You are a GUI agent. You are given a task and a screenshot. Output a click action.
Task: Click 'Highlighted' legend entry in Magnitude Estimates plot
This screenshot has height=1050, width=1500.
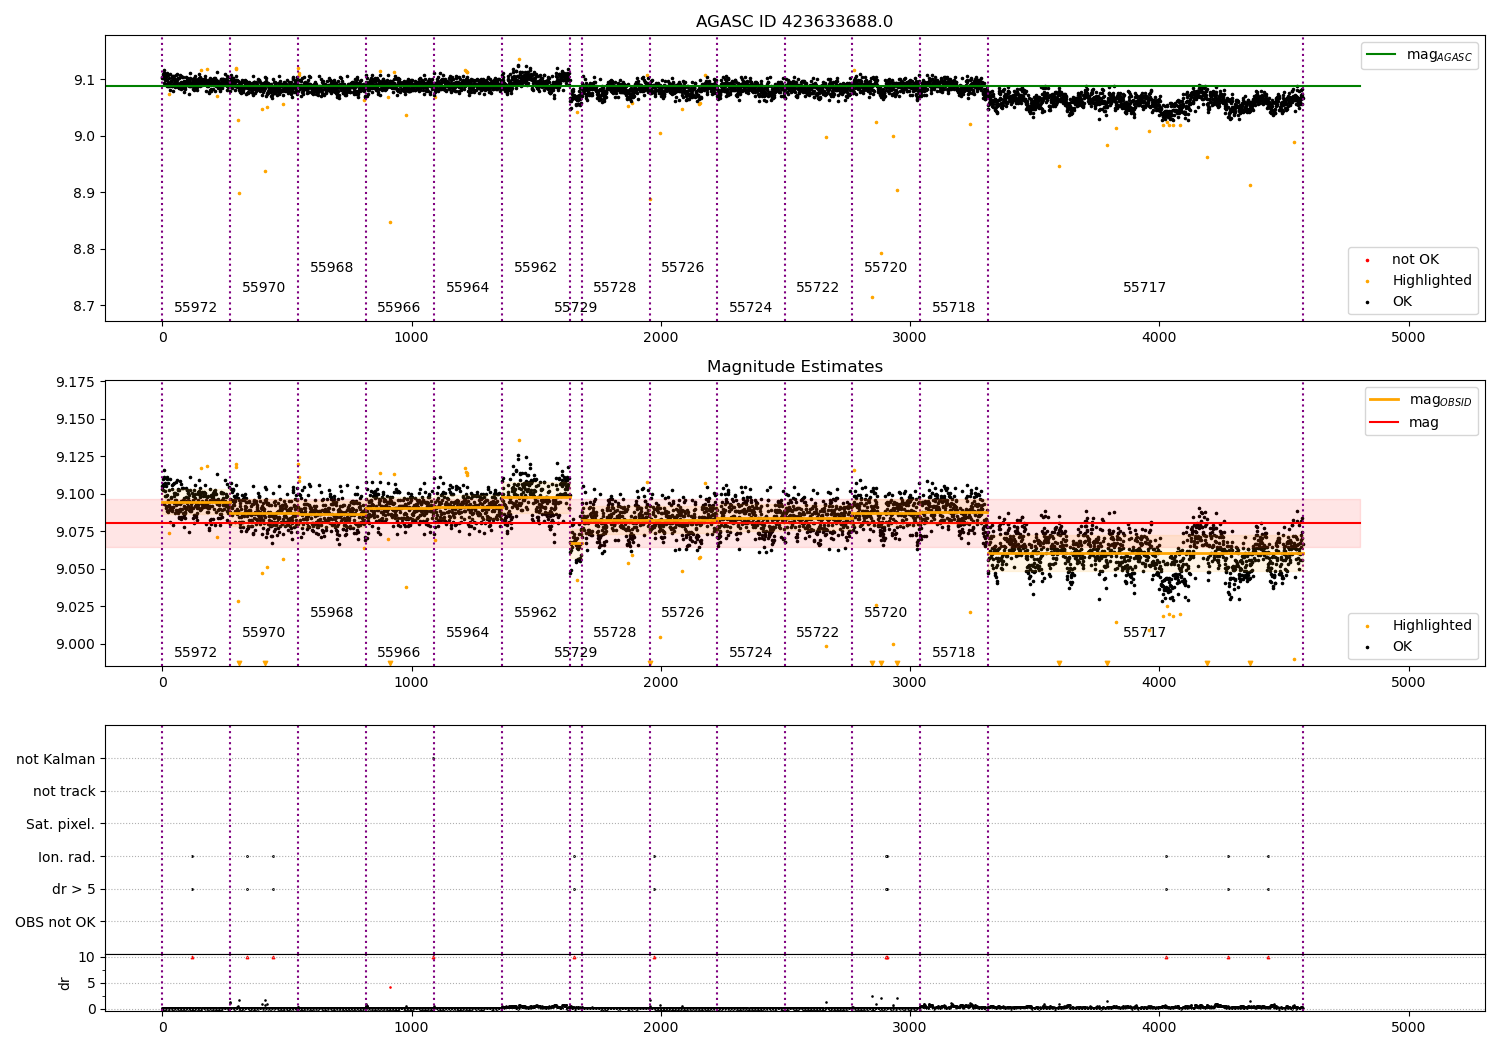coord(1416,626)
